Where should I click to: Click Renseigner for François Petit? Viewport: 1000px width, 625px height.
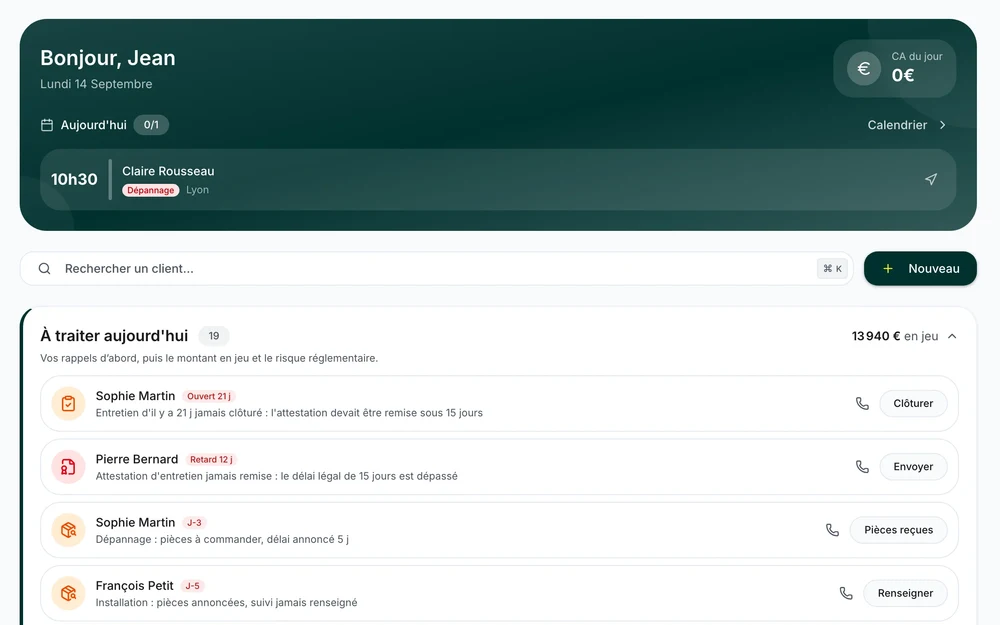point(905,592)
